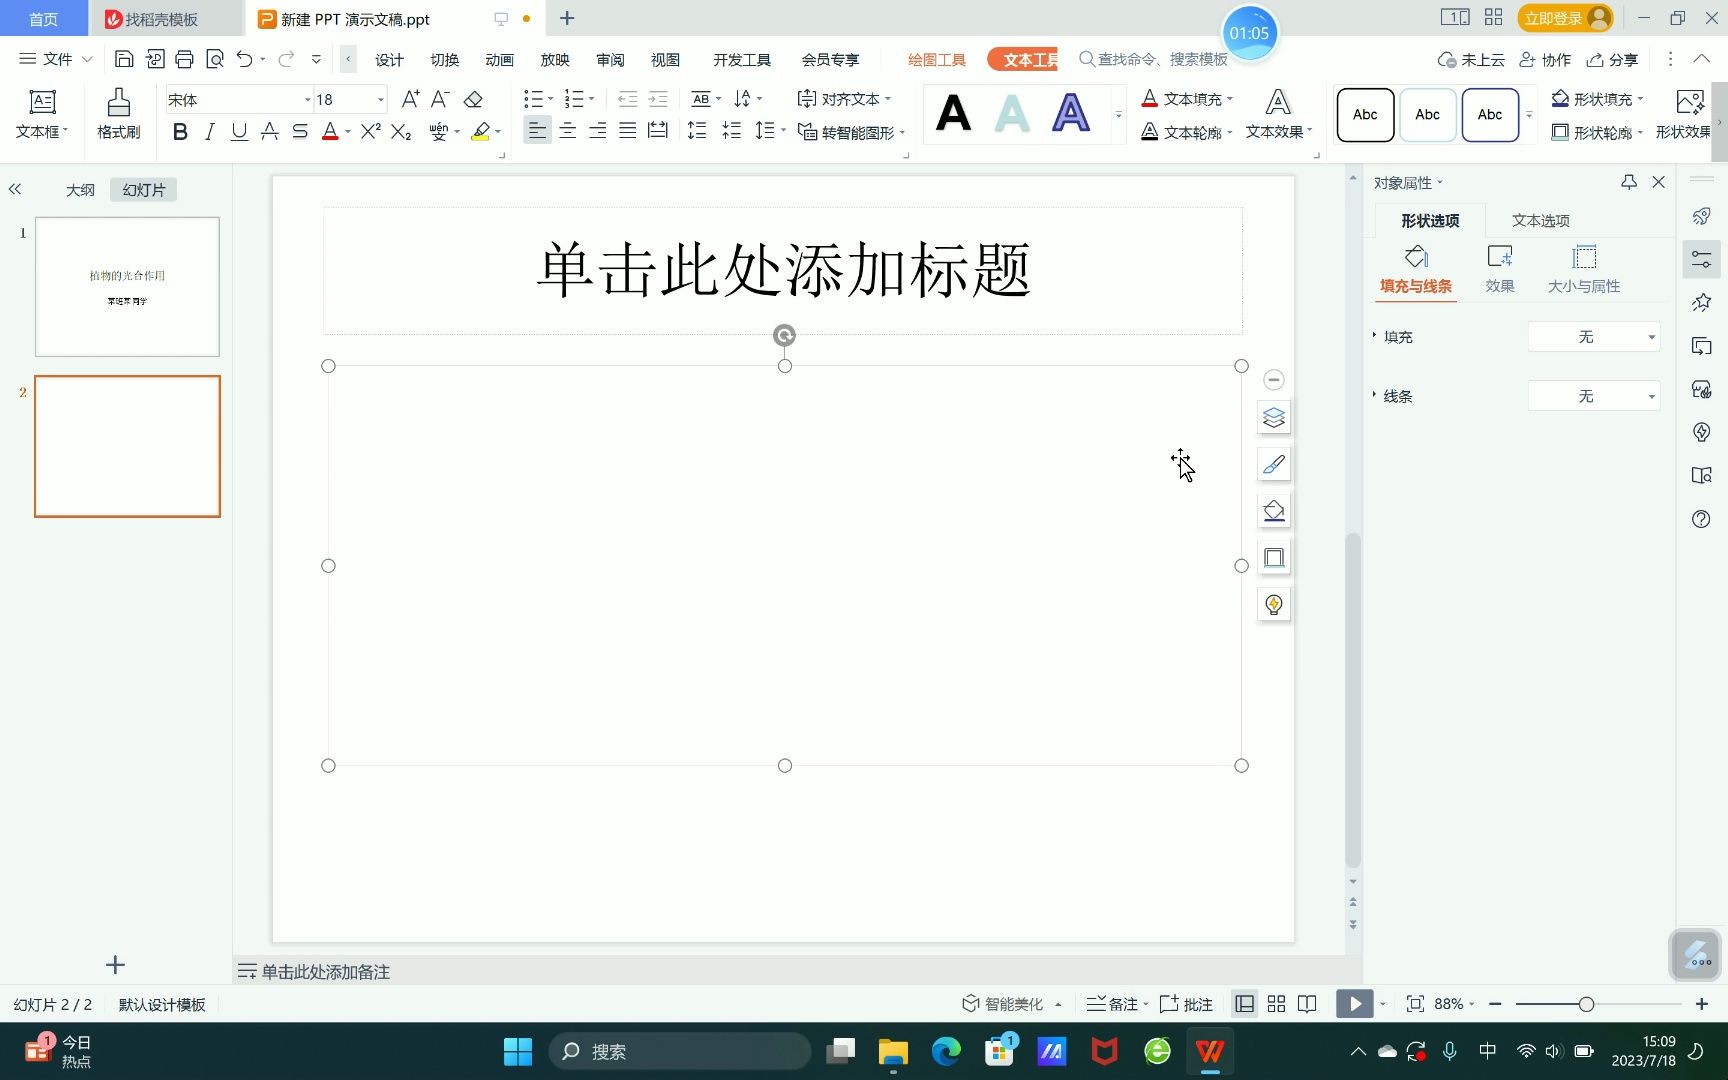This screenshot has height=1080, width=1728.
Task: Expand the fill dropdown showing 无
Action: (1594, 337)
